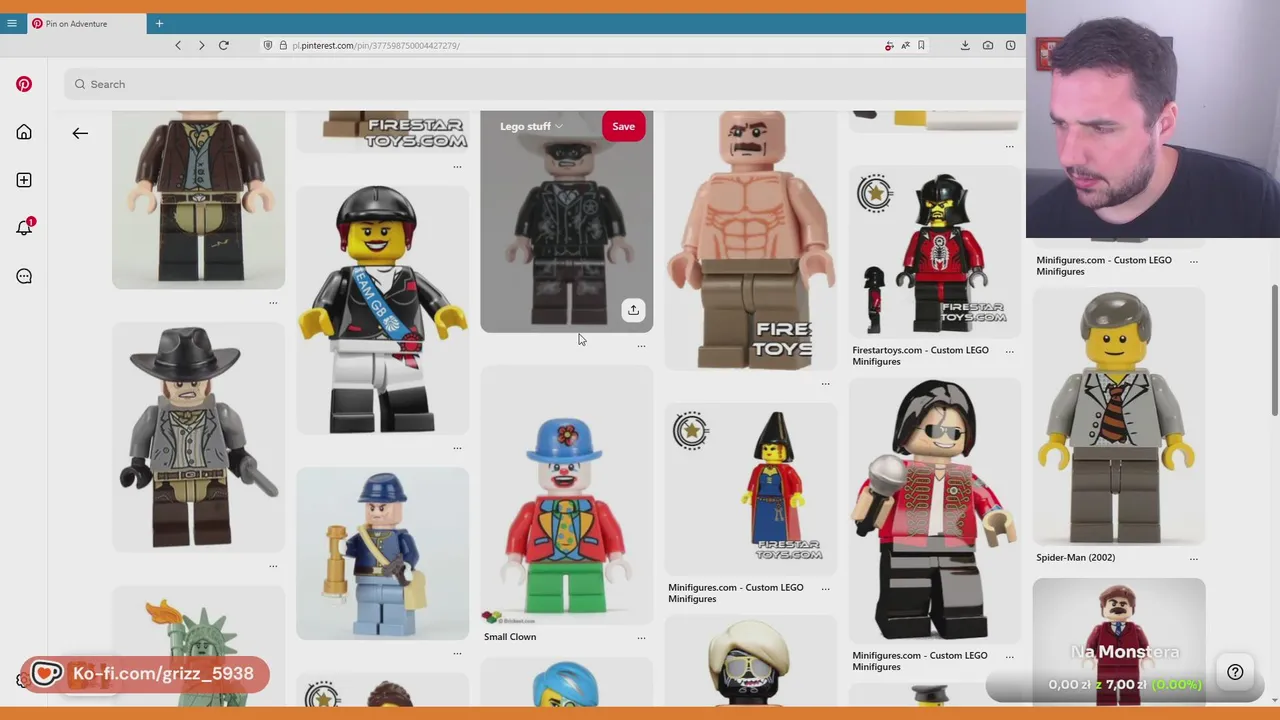Viewport: 1280px width, 720px height.
Task: Open the gray suit Spider-Man (2002) pin image
Action: tap(1118, 417)
